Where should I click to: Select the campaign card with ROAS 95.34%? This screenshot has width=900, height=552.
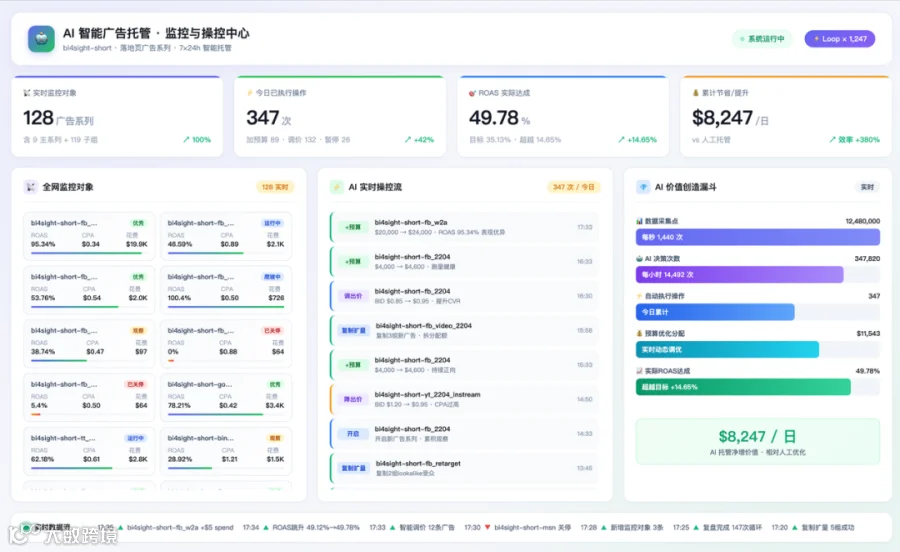[x=89, y=236]
